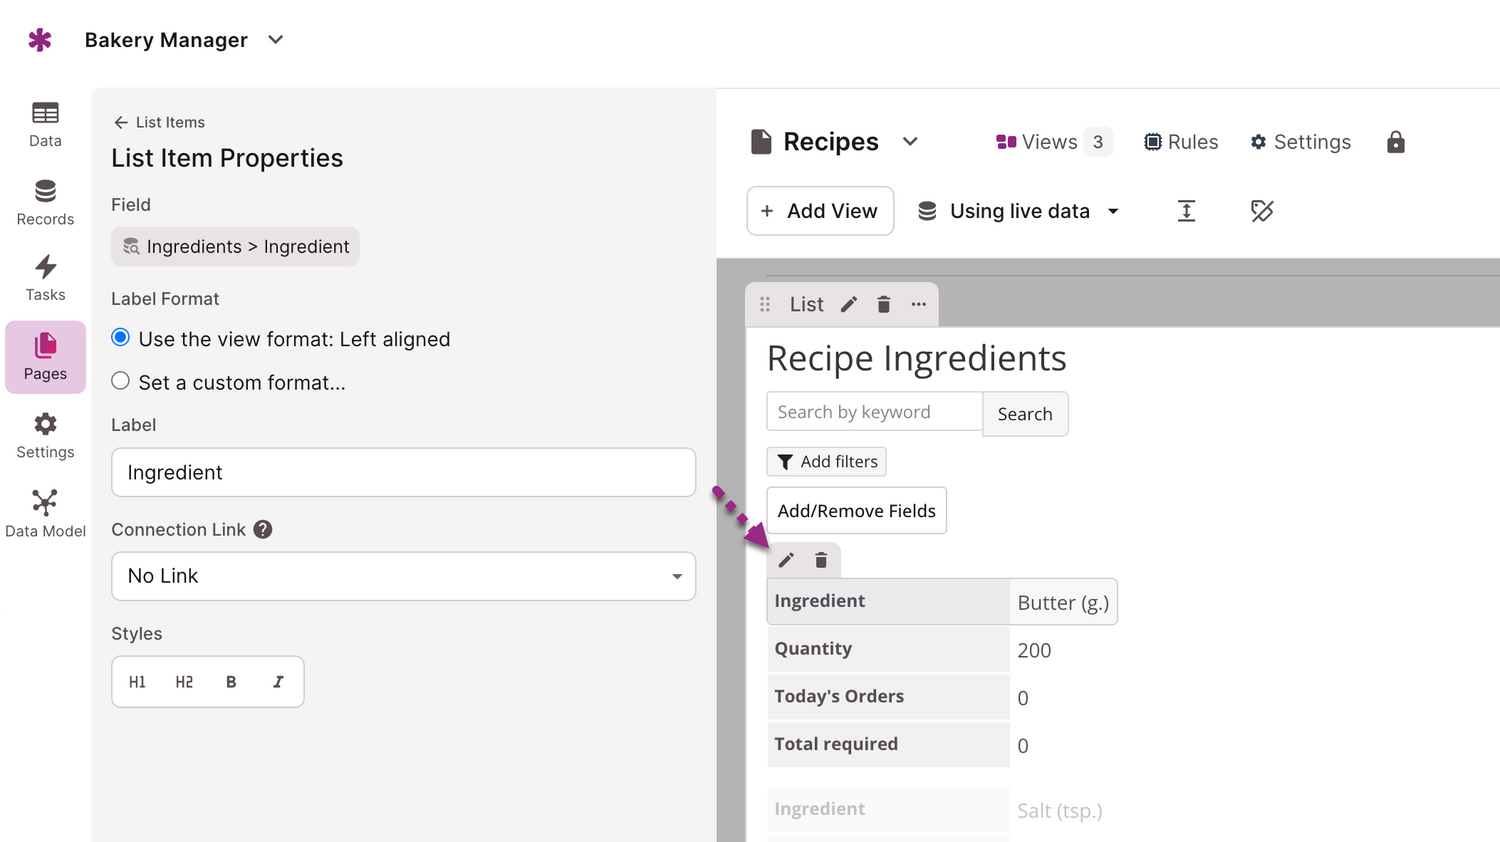Go to Data Model in sidebar
The image size is (1500, 842).
tap(45, 513)
